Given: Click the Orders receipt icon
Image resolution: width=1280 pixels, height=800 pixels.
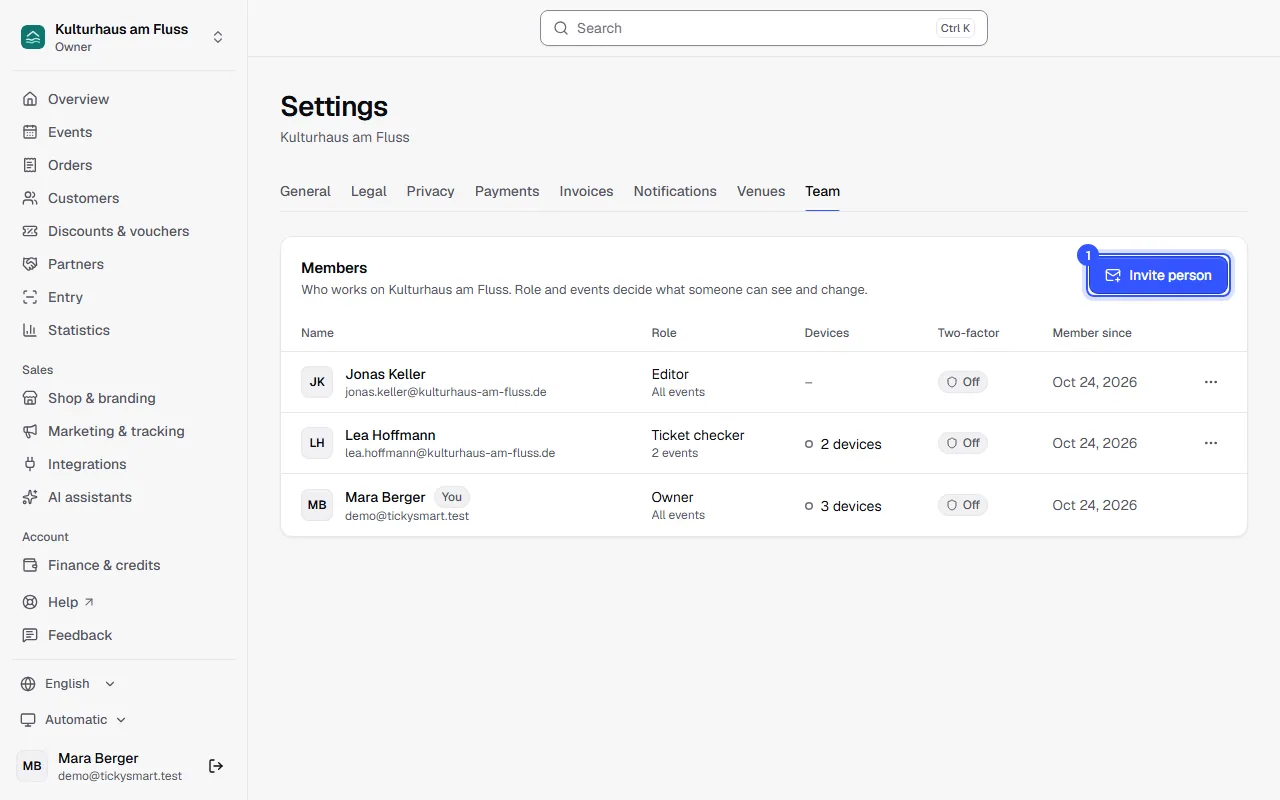Looking at the screenshot, I should (30, 165).
